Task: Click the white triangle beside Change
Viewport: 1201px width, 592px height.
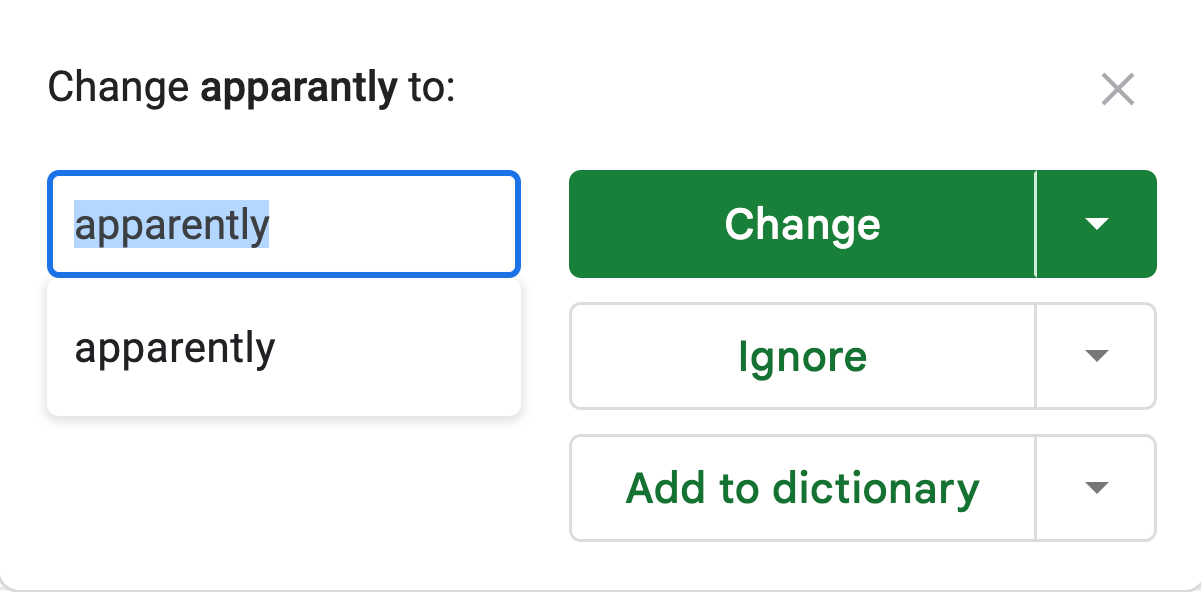Action: click(1097, 224)
